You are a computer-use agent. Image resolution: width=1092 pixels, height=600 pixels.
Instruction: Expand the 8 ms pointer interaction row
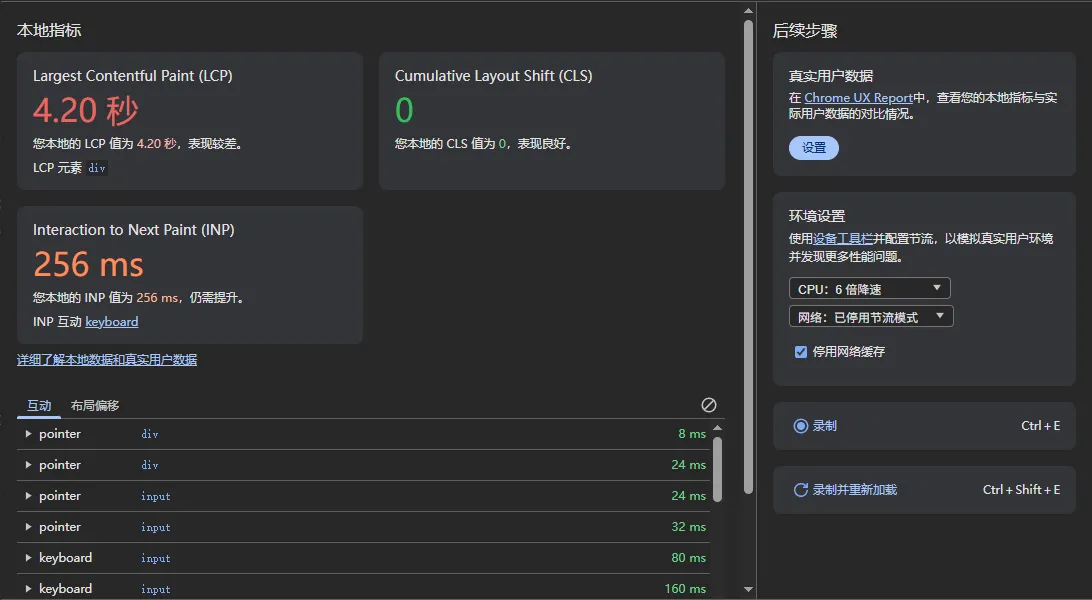click(x=29, y=434)
